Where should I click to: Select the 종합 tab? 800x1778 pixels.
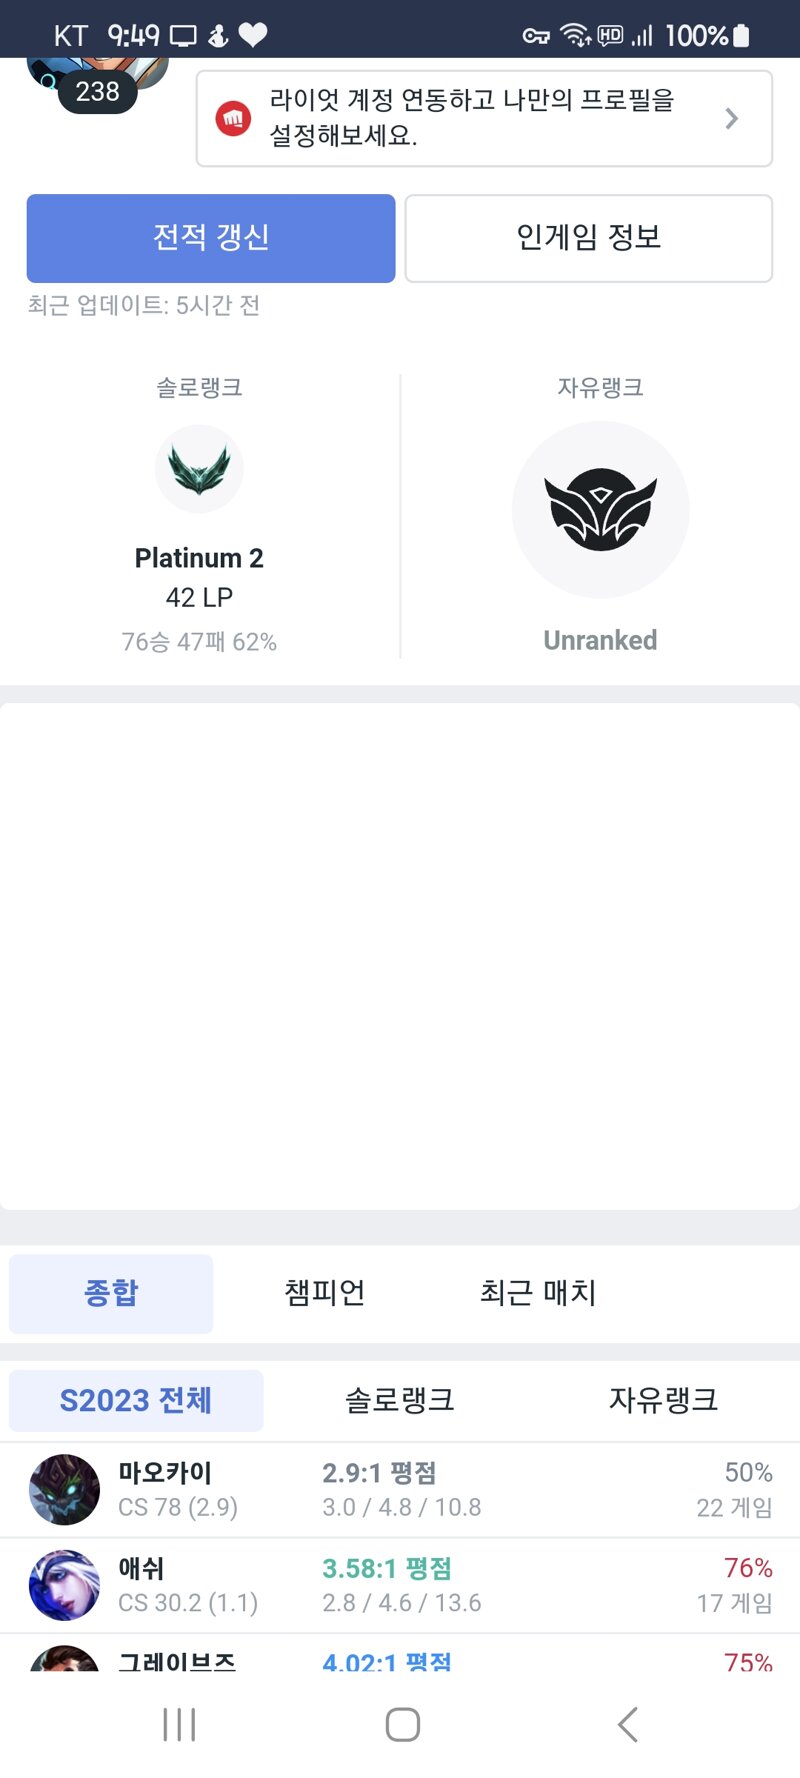click(x=111, y=1293)
